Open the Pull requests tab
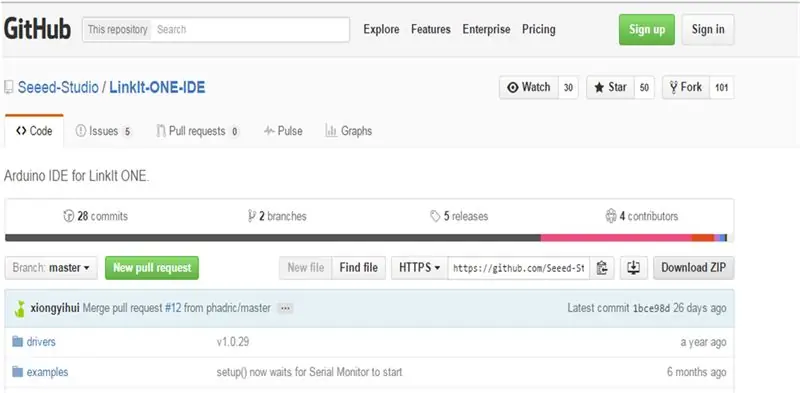 click(x=197, y=131)
